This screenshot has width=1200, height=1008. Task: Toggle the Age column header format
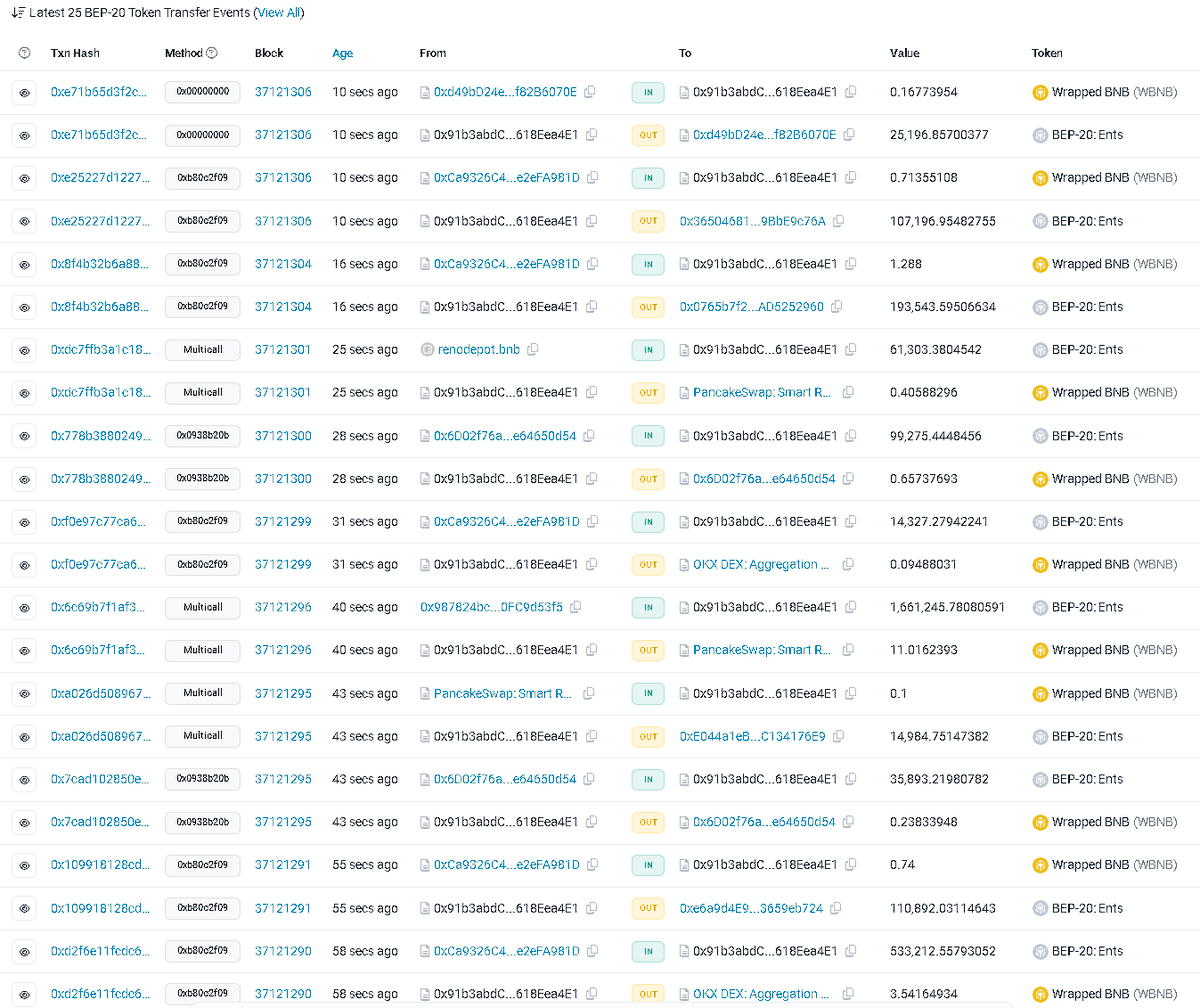[x=343, y=53]
